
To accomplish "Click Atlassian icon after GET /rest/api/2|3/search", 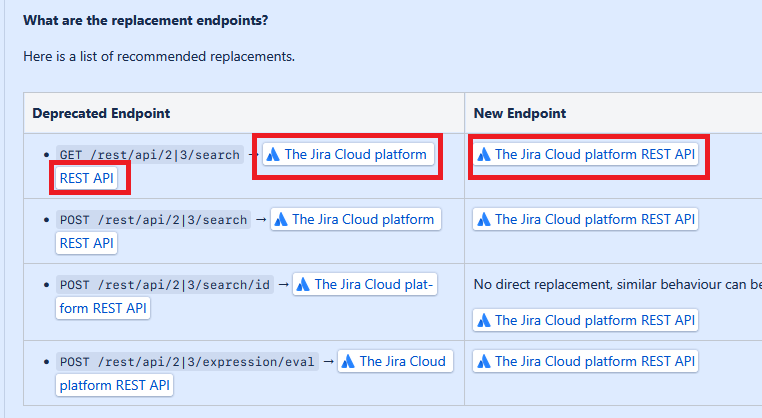I will pos(273,155).
